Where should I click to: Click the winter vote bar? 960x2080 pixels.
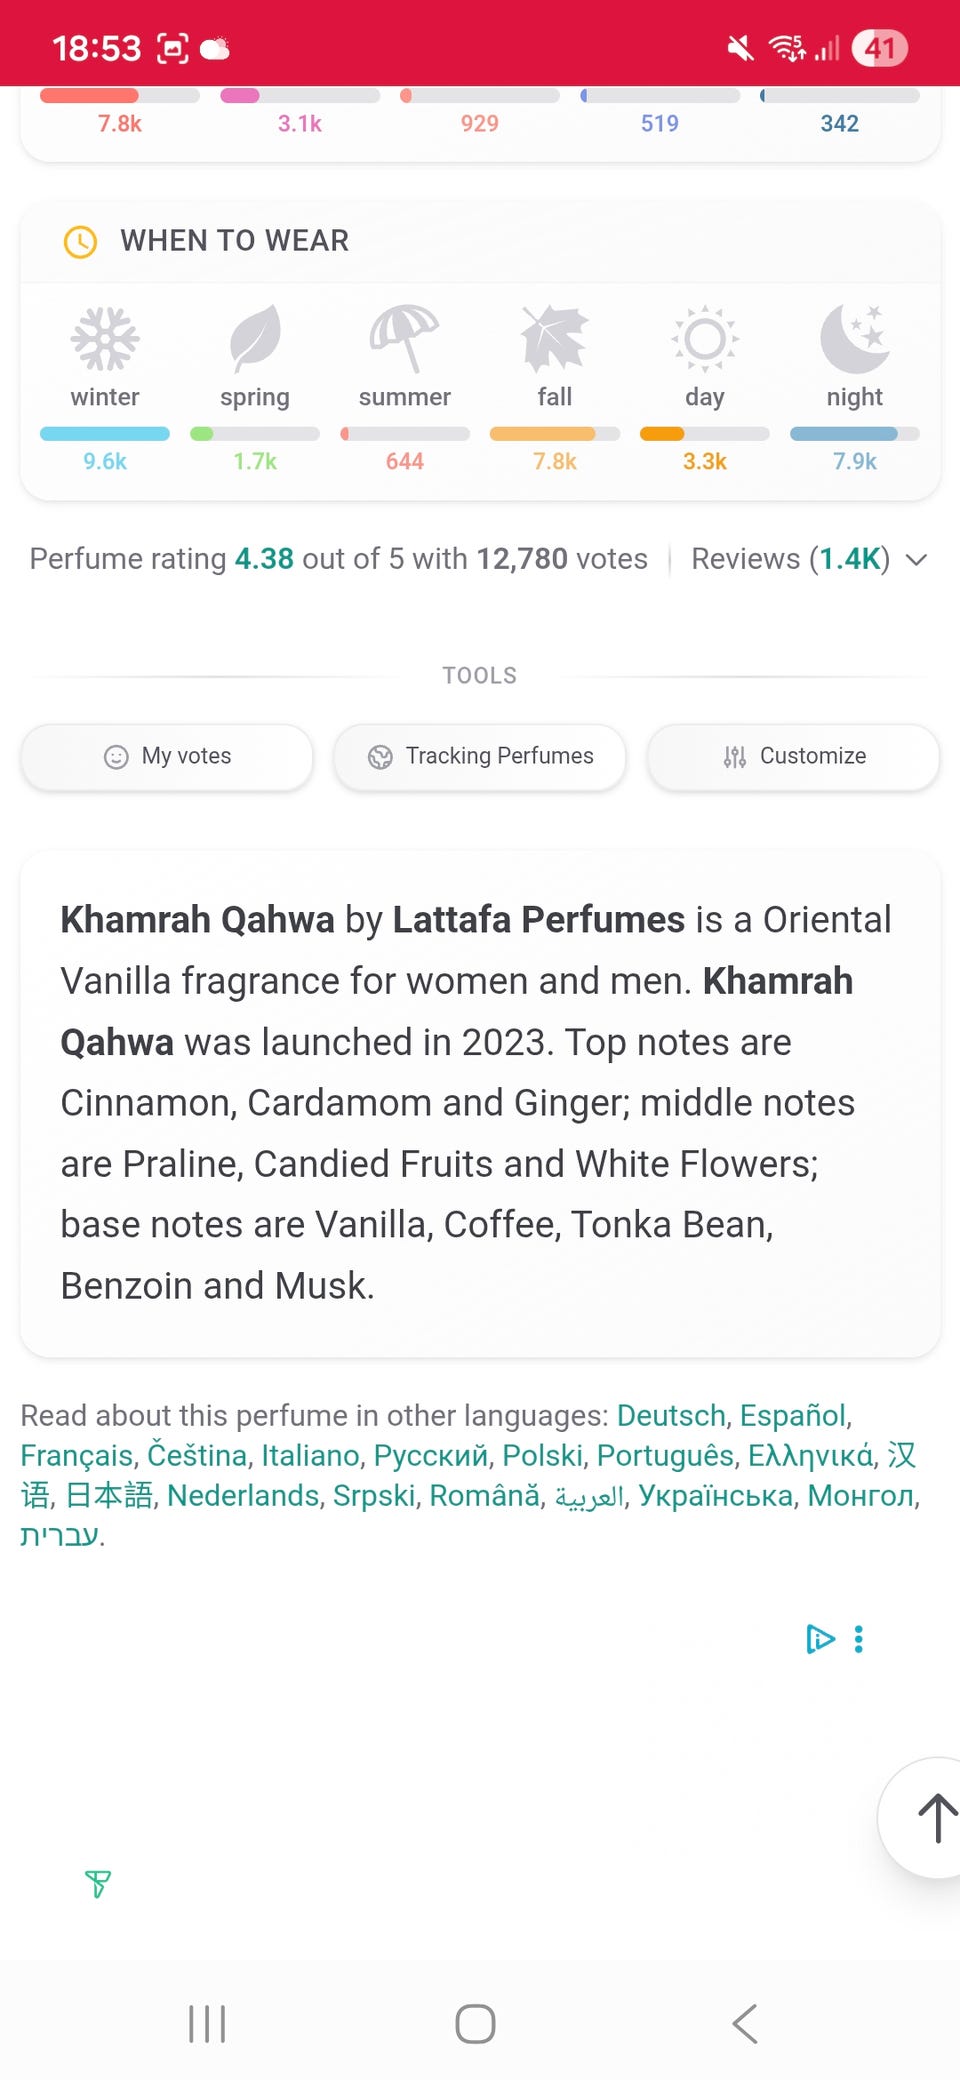(105, 434)
